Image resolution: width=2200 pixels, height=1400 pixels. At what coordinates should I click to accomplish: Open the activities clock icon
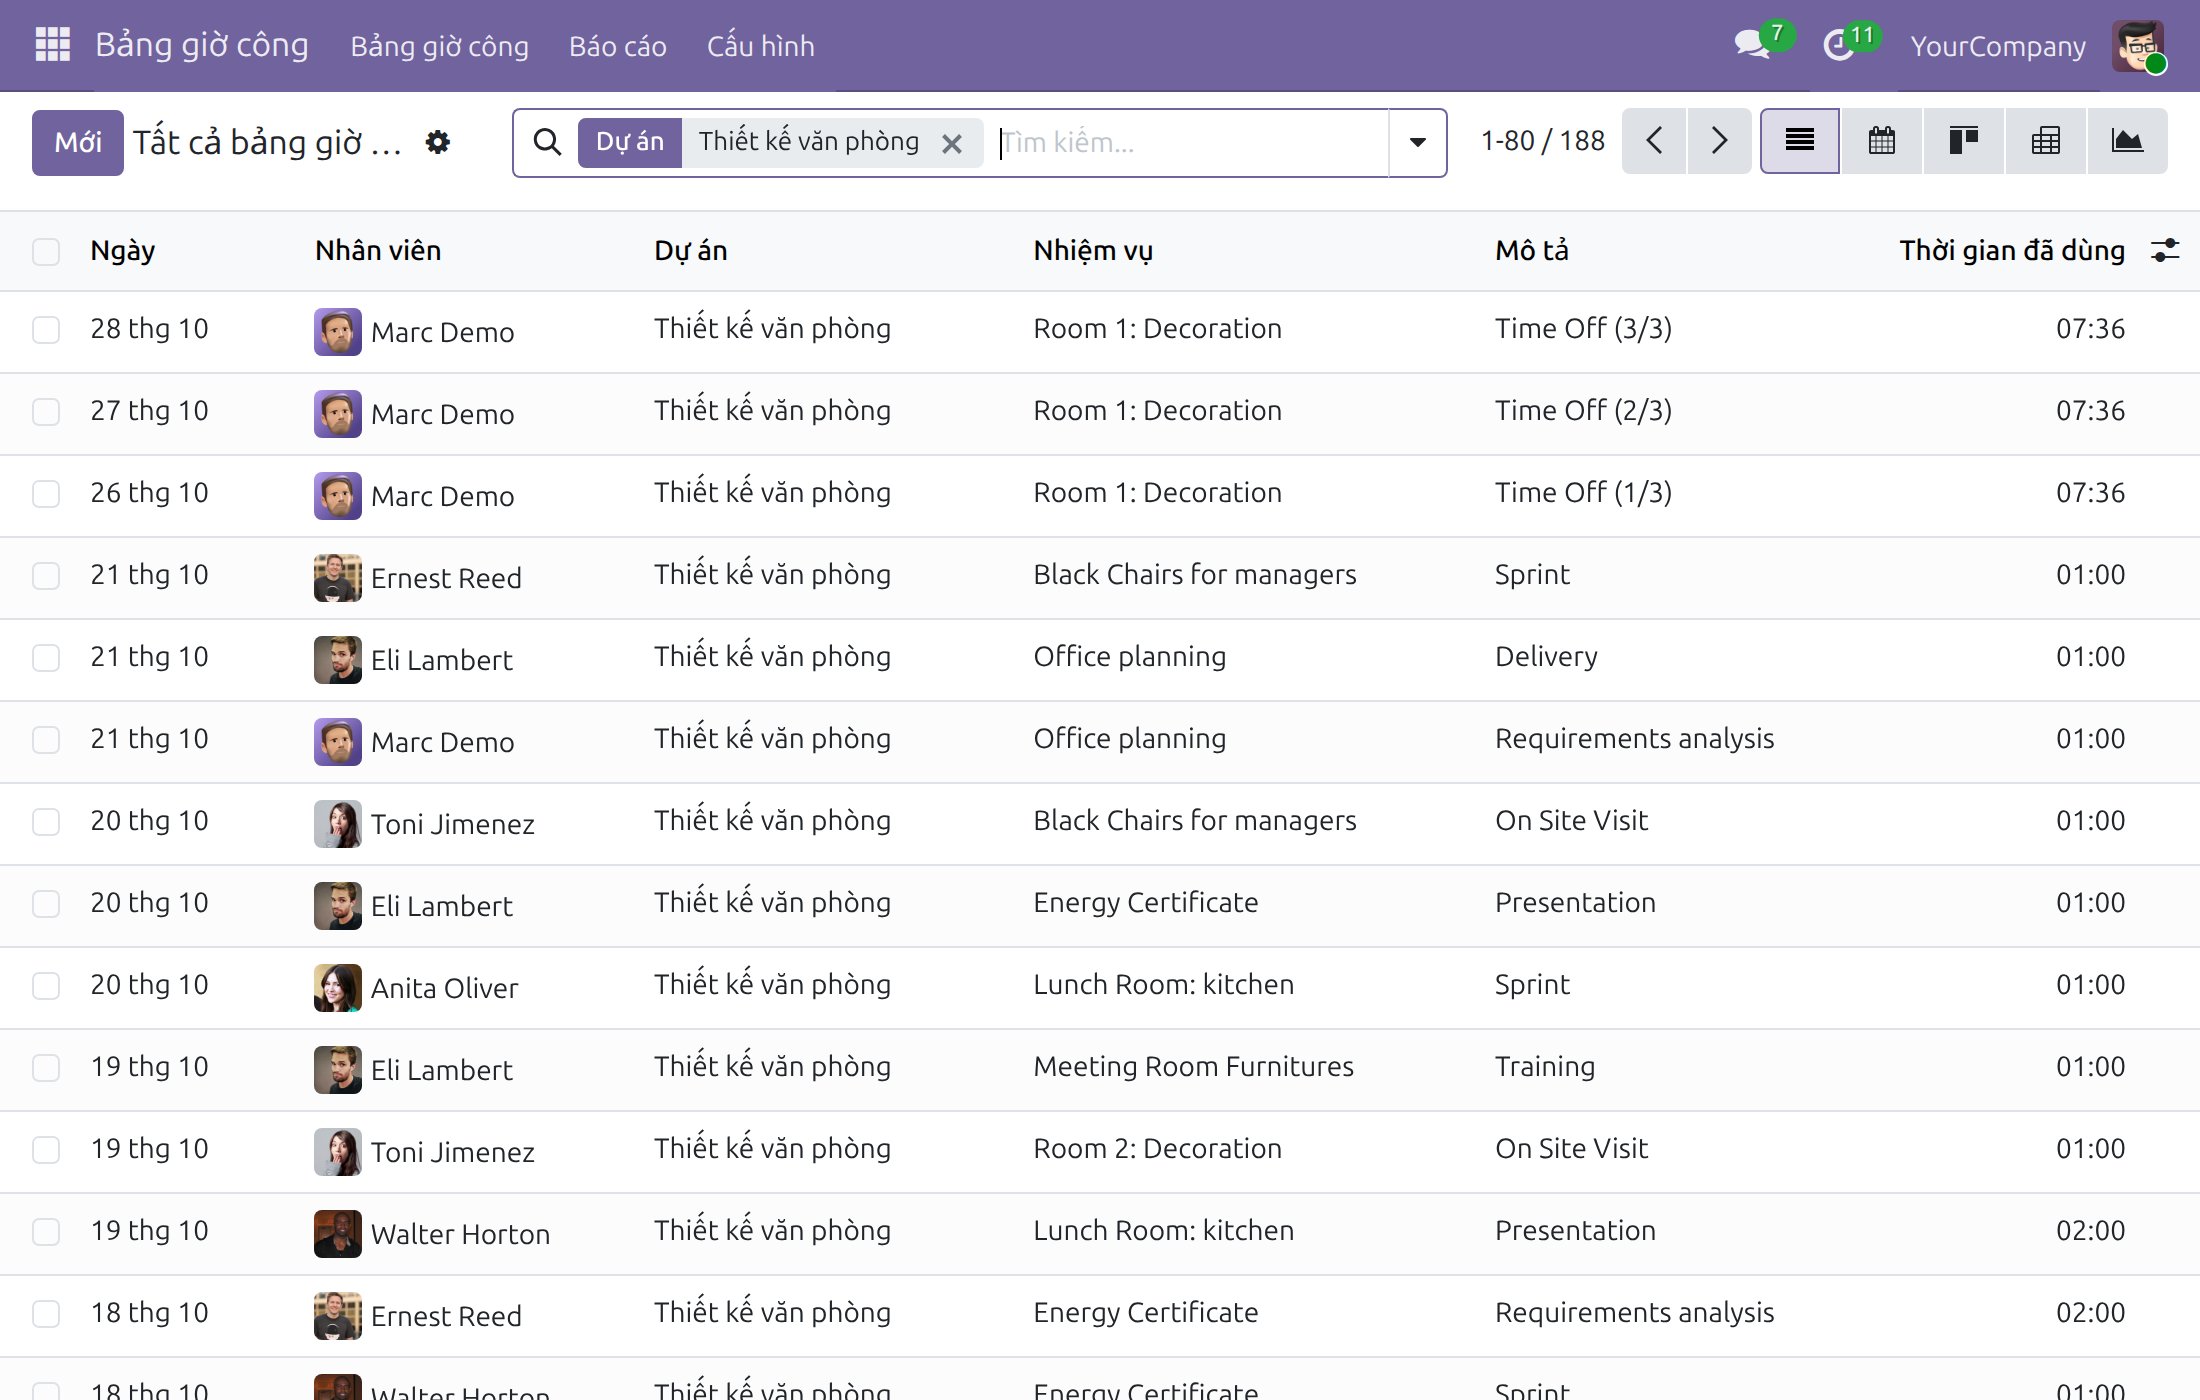(1839, 45)
